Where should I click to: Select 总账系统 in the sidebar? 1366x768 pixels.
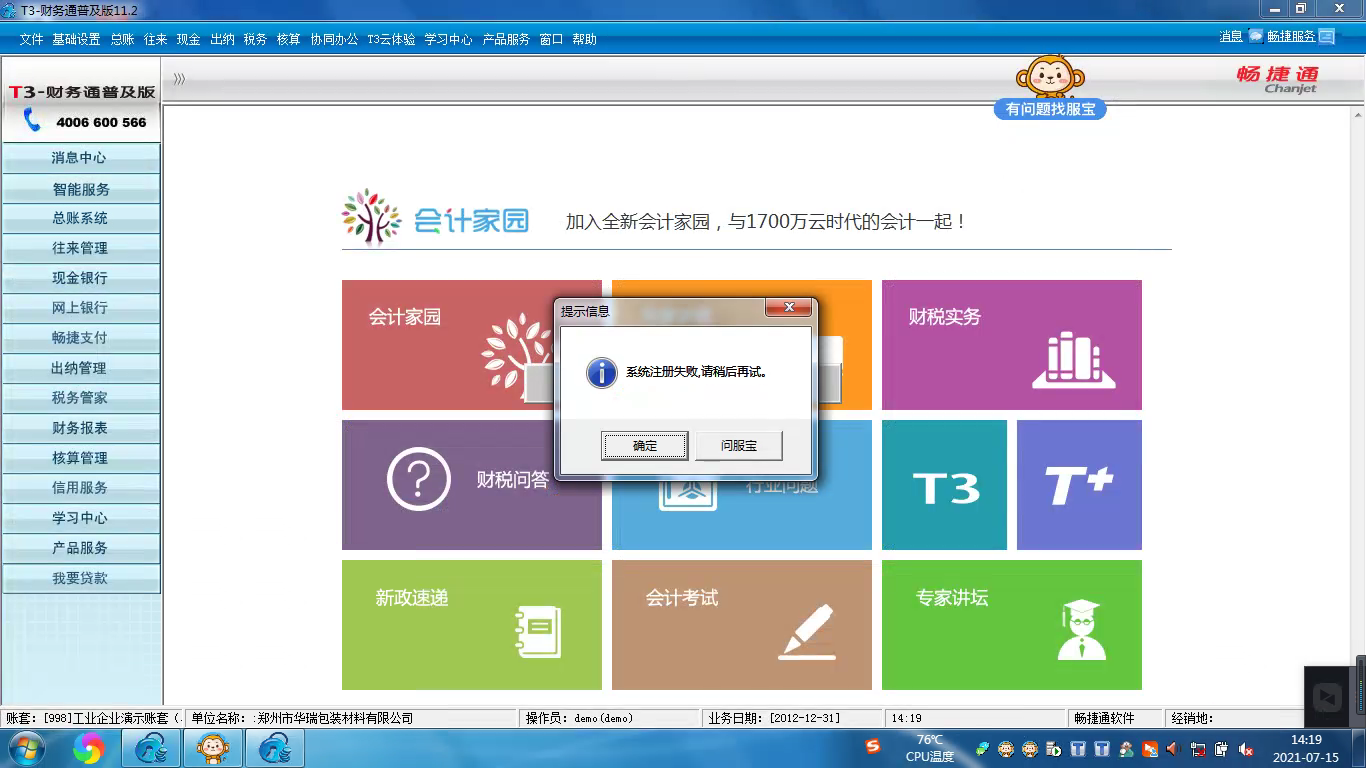[81, 218]
